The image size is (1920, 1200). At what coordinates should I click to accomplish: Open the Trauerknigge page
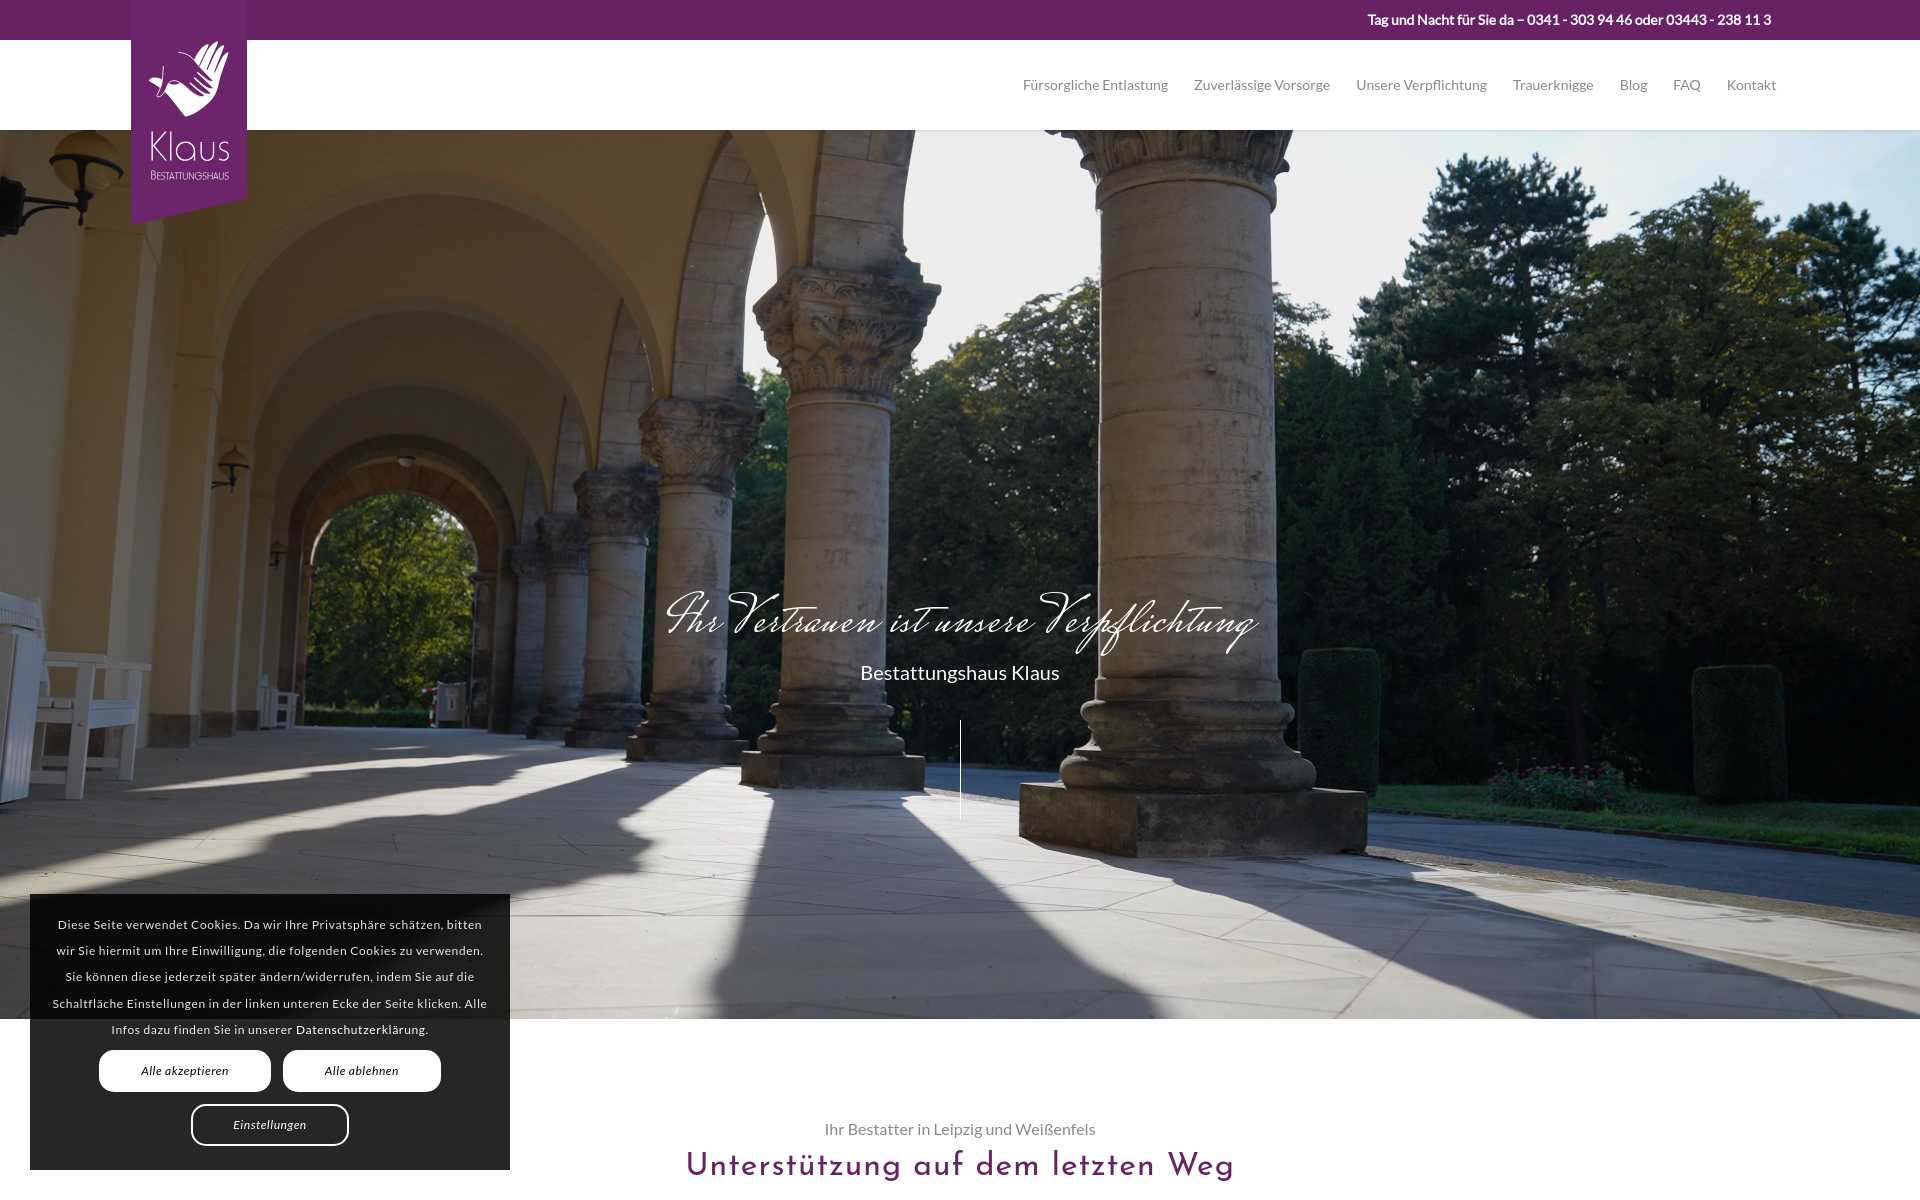1552,85
